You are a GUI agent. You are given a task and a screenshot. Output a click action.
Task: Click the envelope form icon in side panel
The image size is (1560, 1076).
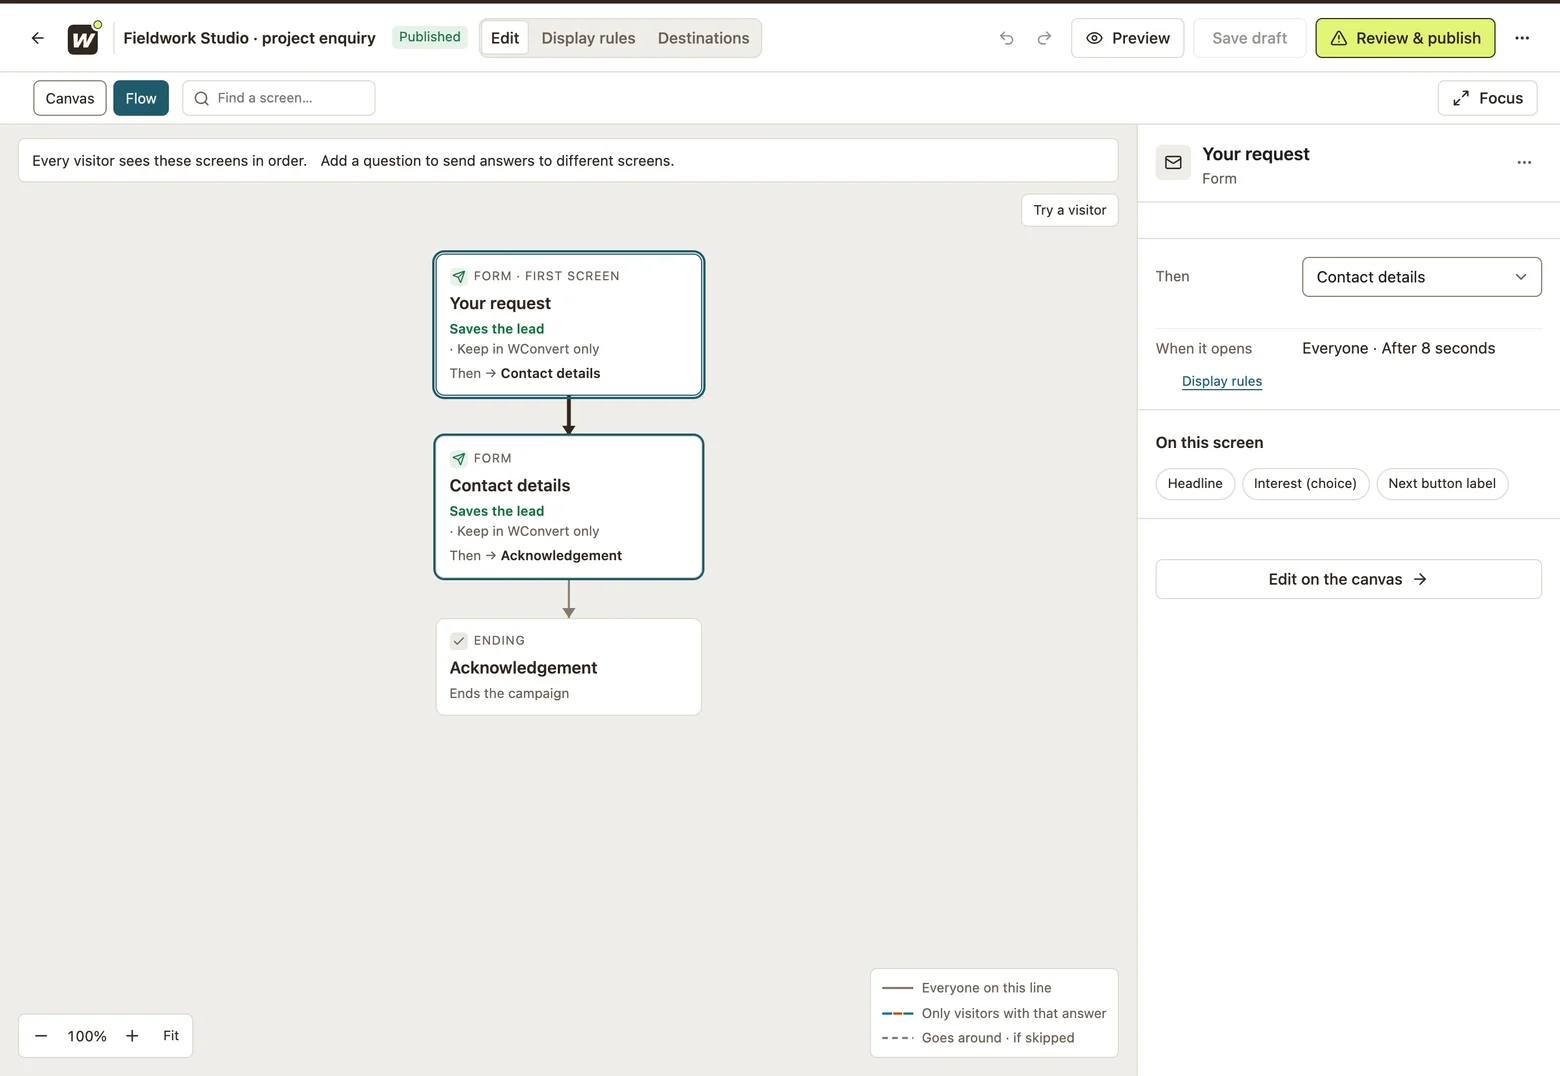(1173, 163)
